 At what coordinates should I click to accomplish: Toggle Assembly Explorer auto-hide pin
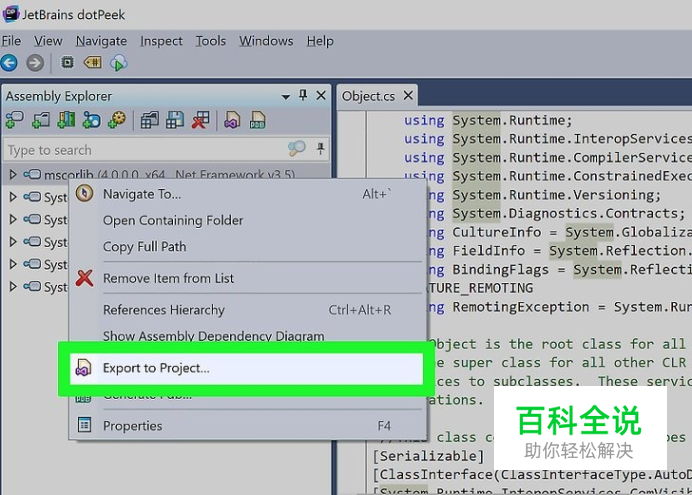tap(303, 95)
